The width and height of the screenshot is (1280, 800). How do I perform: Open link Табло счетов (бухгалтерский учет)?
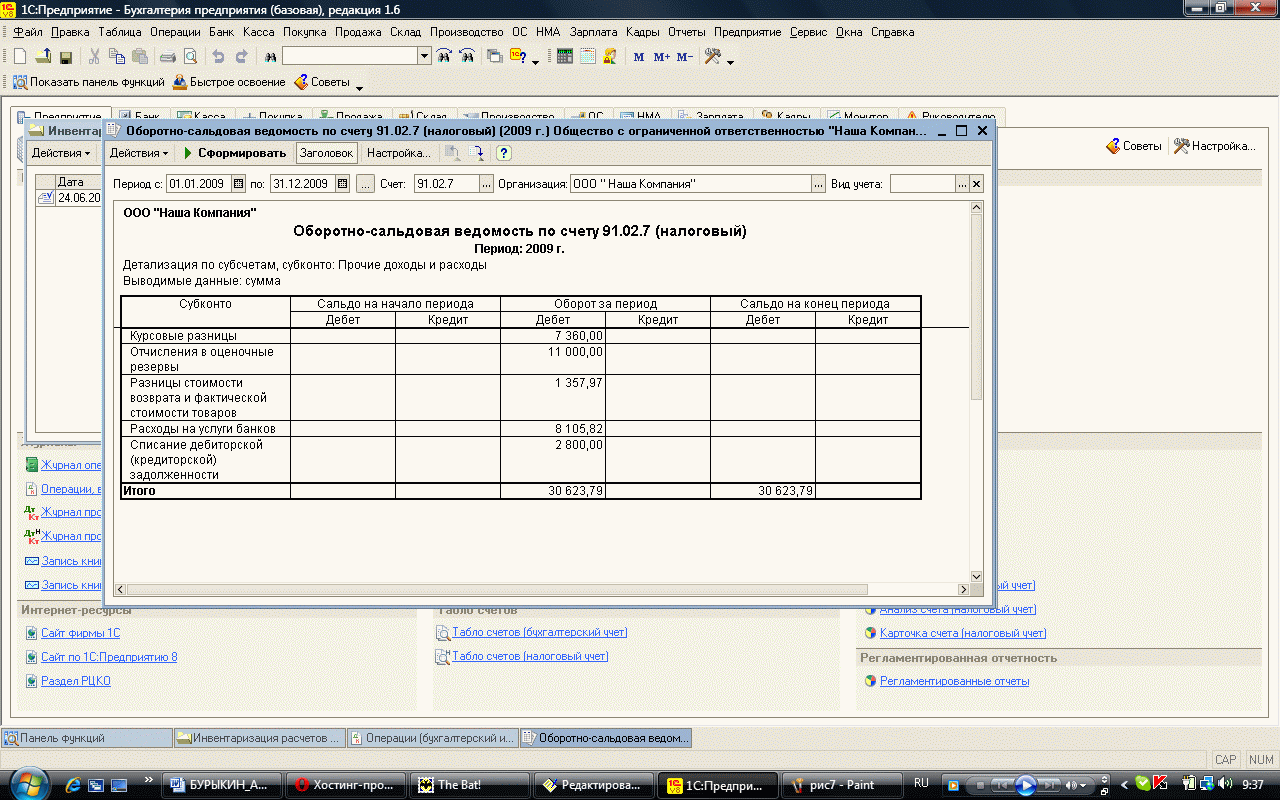pyautogui.click(x=540, y=632)
